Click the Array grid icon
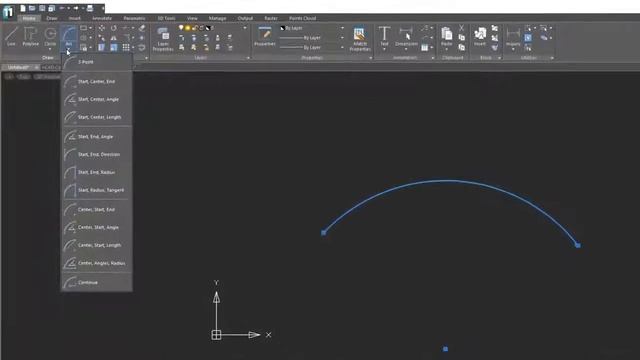 126,47
